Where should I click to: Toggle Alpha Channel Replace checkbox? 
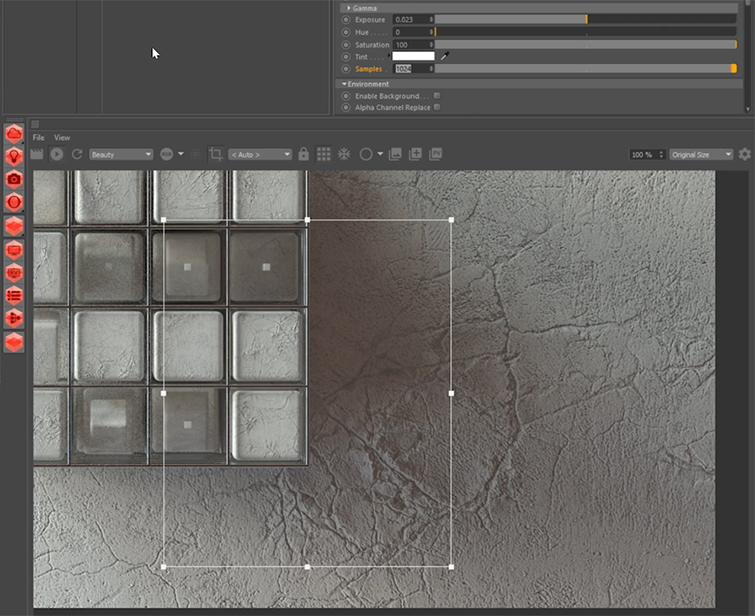coord(437,107)
